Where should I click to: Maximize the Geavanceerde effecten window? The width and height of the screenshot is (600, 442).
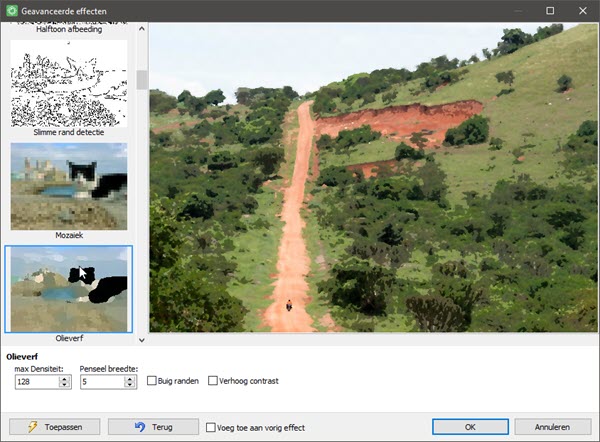pyautogui.click(x=550, y=11)
